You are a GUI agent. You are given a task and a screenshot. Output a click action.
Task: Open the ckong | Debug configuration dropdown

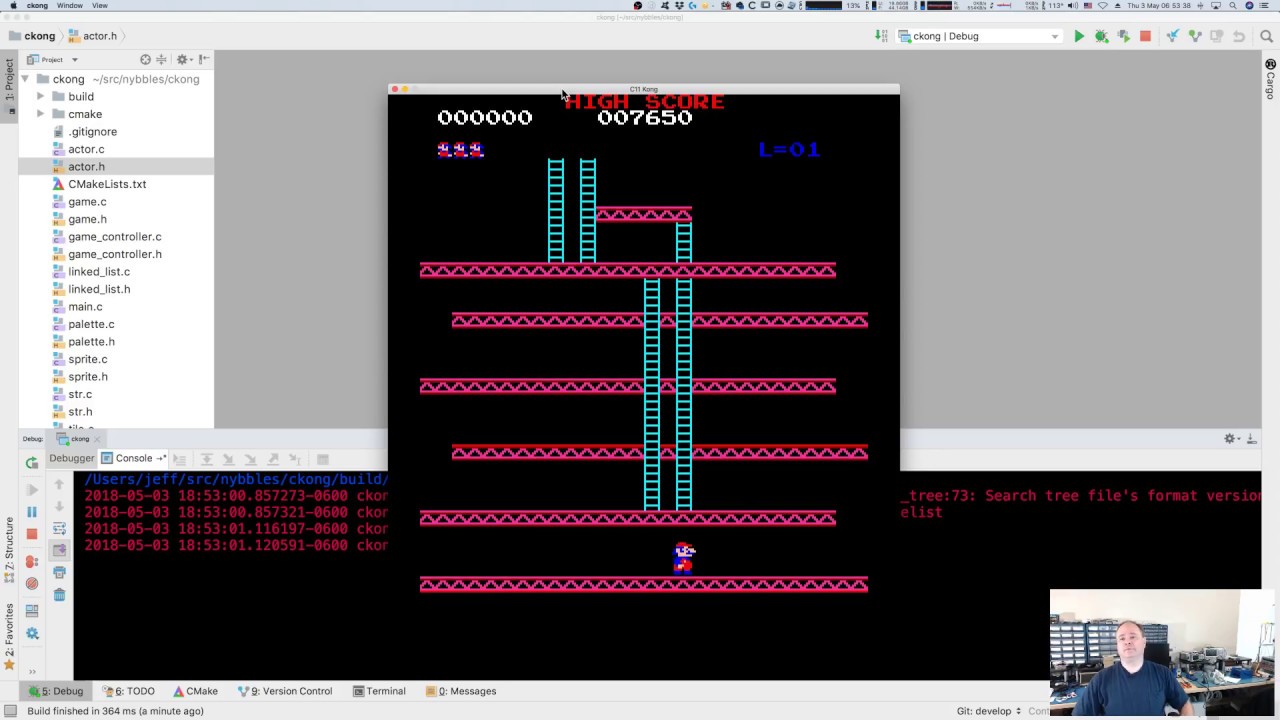979,36
